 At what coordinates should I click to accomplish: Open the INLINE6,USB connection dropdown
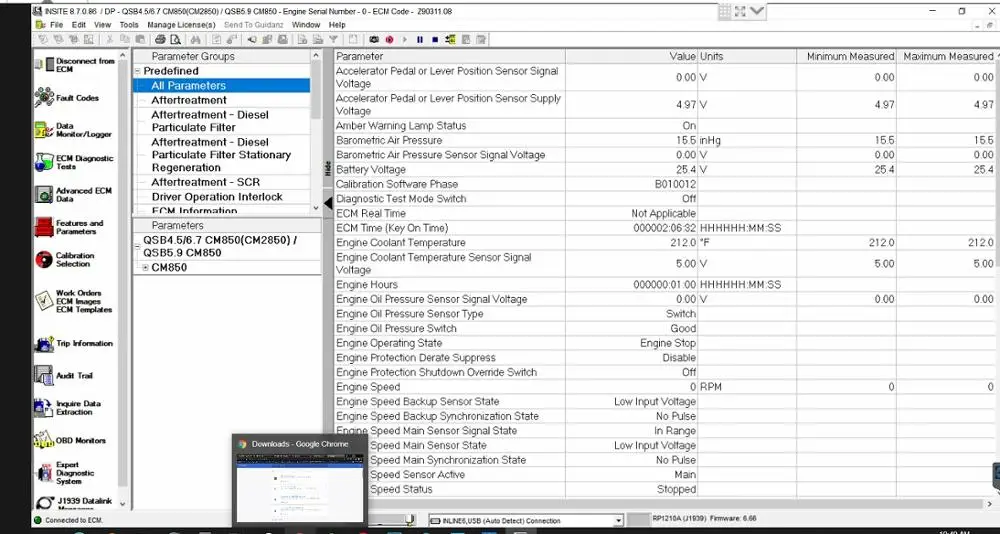(618, 521)
